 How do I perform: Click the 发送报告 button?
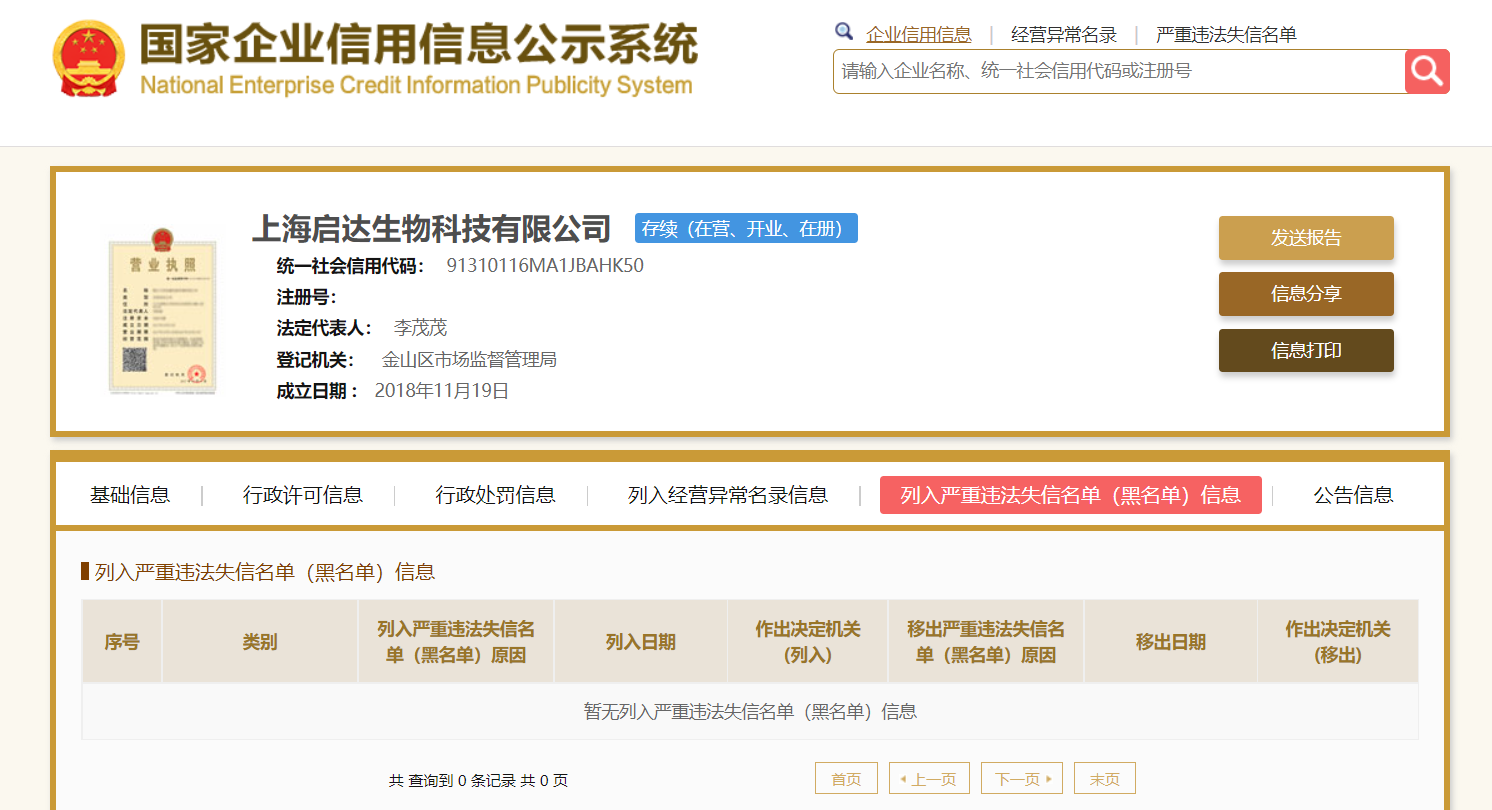click(1306, 238)
